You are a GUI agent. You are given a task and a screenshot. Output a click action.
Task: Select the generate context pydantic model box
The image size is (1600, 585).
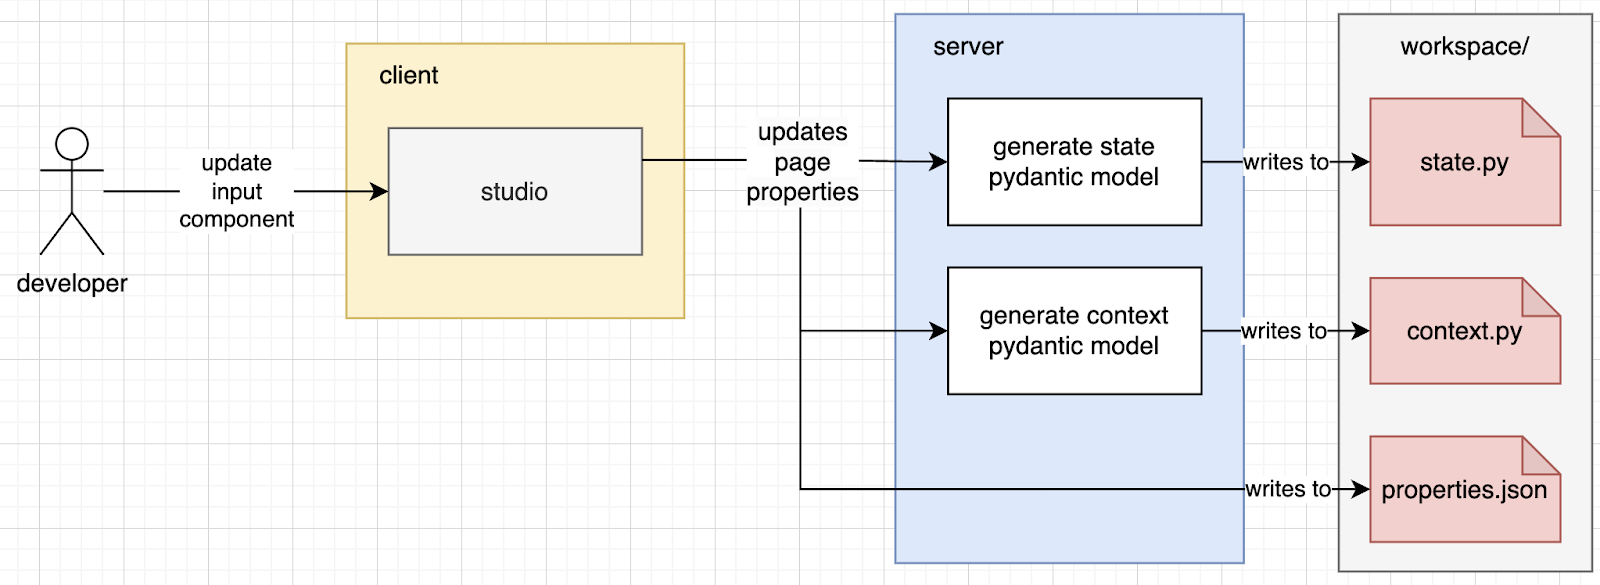pos(1074,331)
